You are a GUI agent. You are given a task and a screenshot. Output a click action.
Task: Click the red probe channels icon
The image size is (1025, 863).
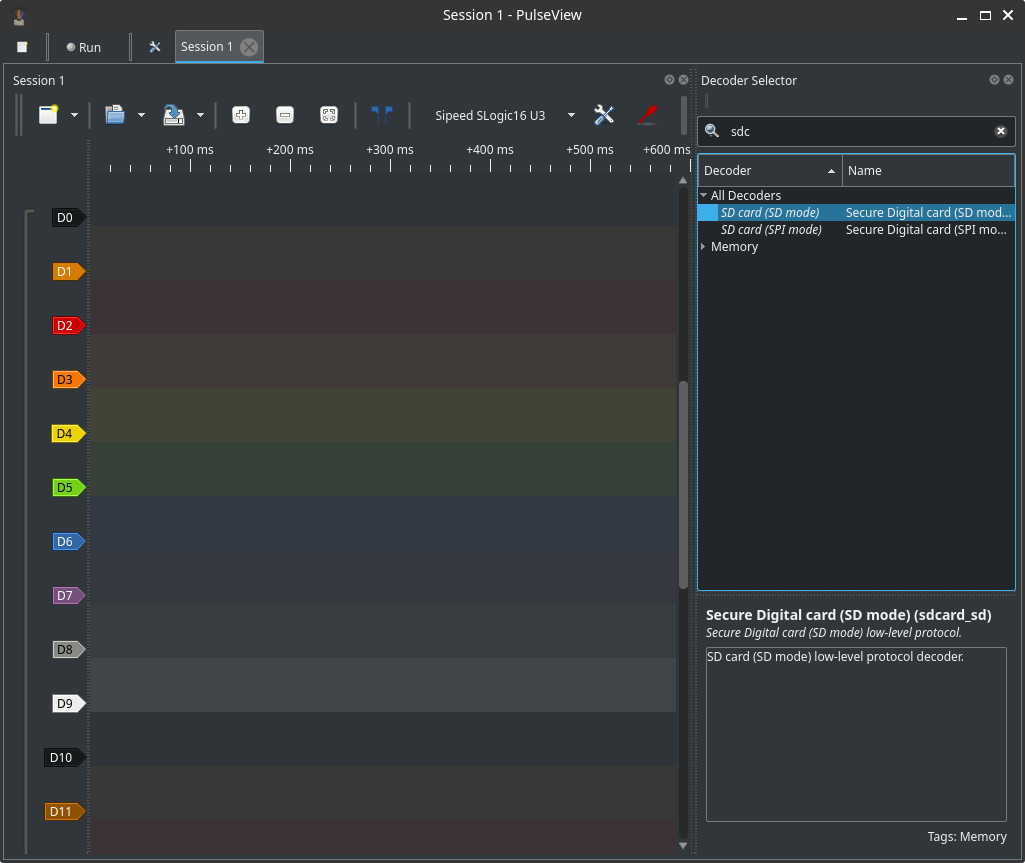pos(647,115)
